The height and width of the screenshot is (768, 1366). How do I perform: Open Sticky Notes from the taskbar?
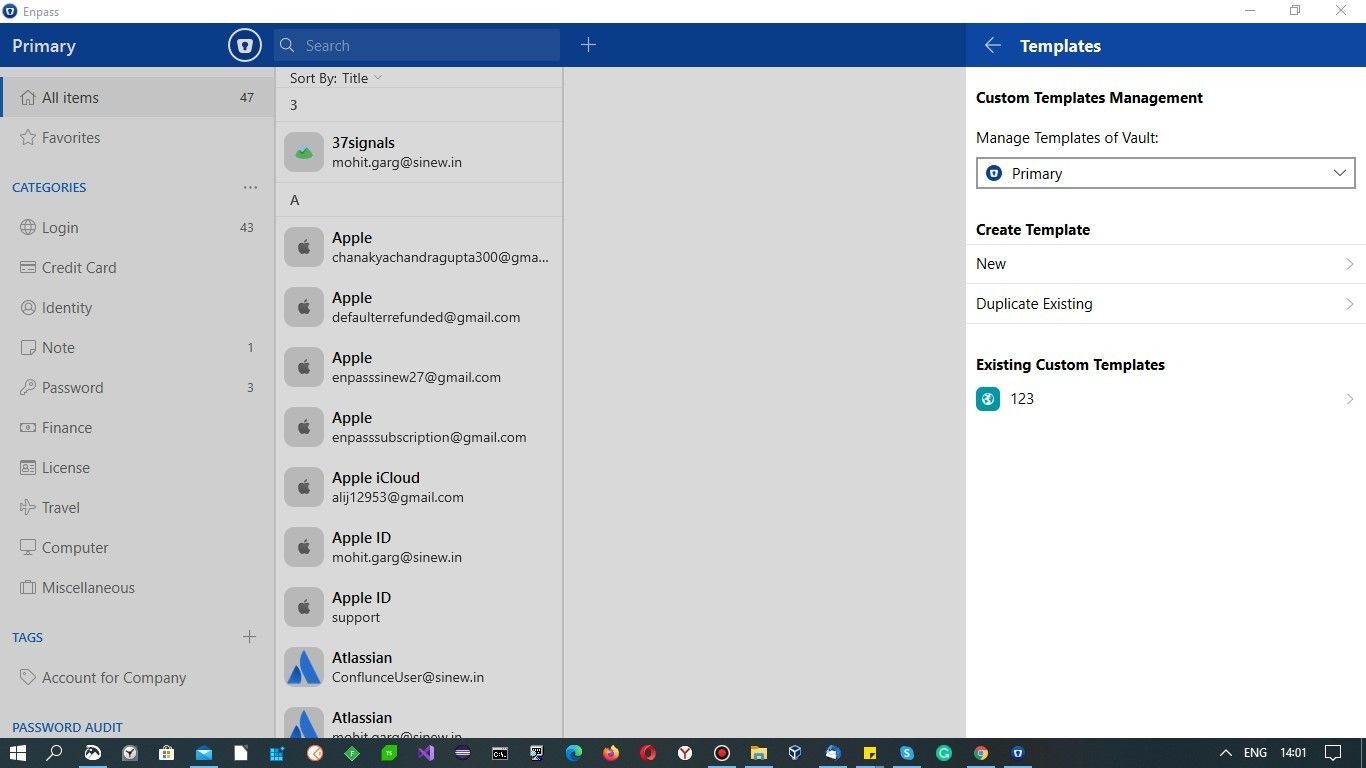click(870, 753)
